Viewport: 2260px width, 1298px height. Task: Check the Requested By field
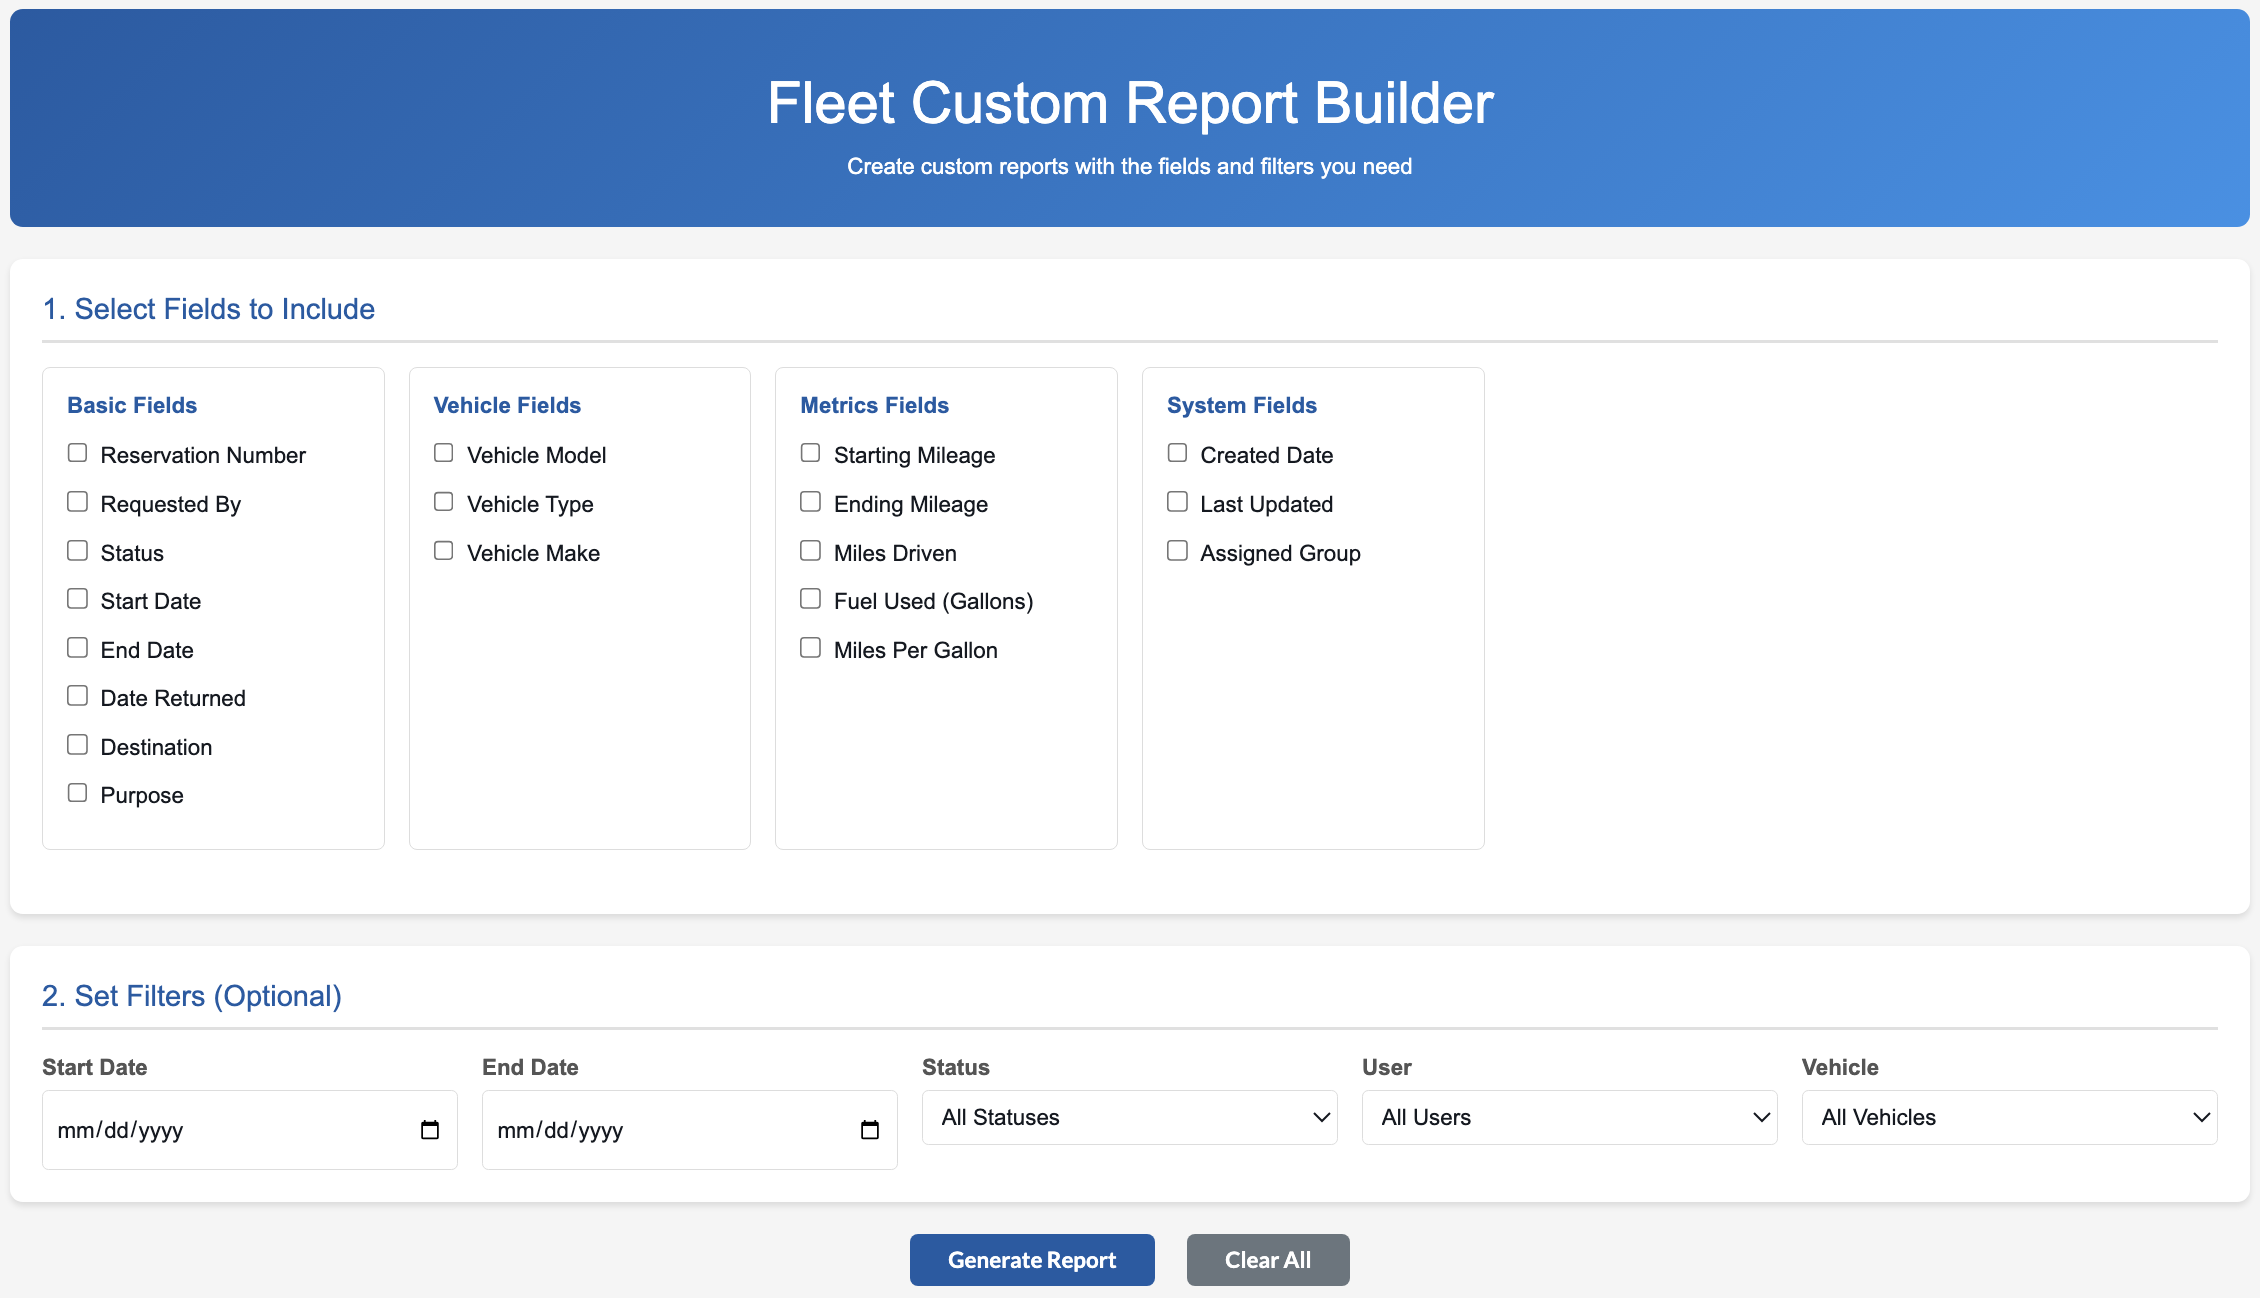pyautogui.click(x=77, y=502)
